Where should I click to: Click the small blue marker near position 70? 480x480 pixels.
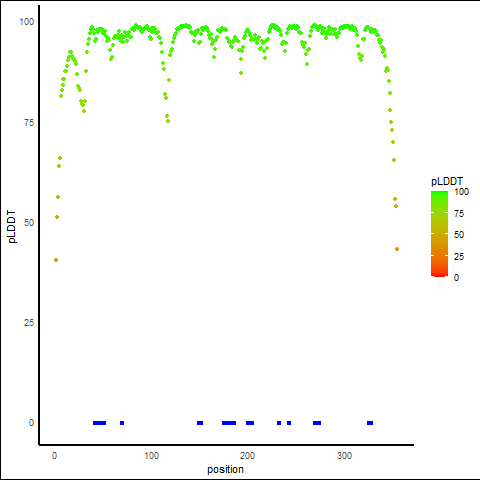122,423
